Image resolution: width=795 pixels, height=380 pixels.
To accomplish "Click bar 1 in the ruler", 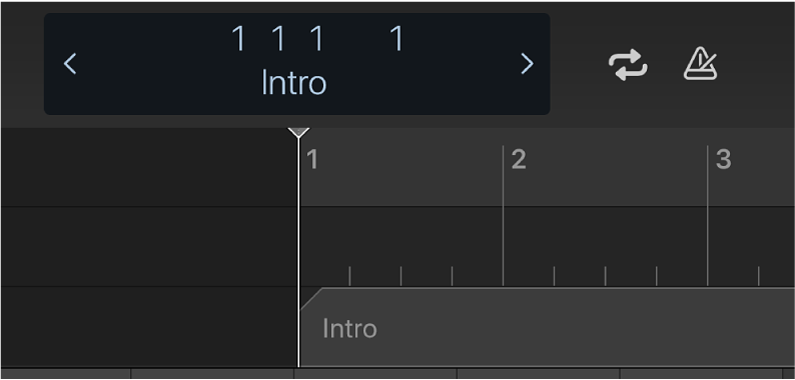I will coord(312,160).
